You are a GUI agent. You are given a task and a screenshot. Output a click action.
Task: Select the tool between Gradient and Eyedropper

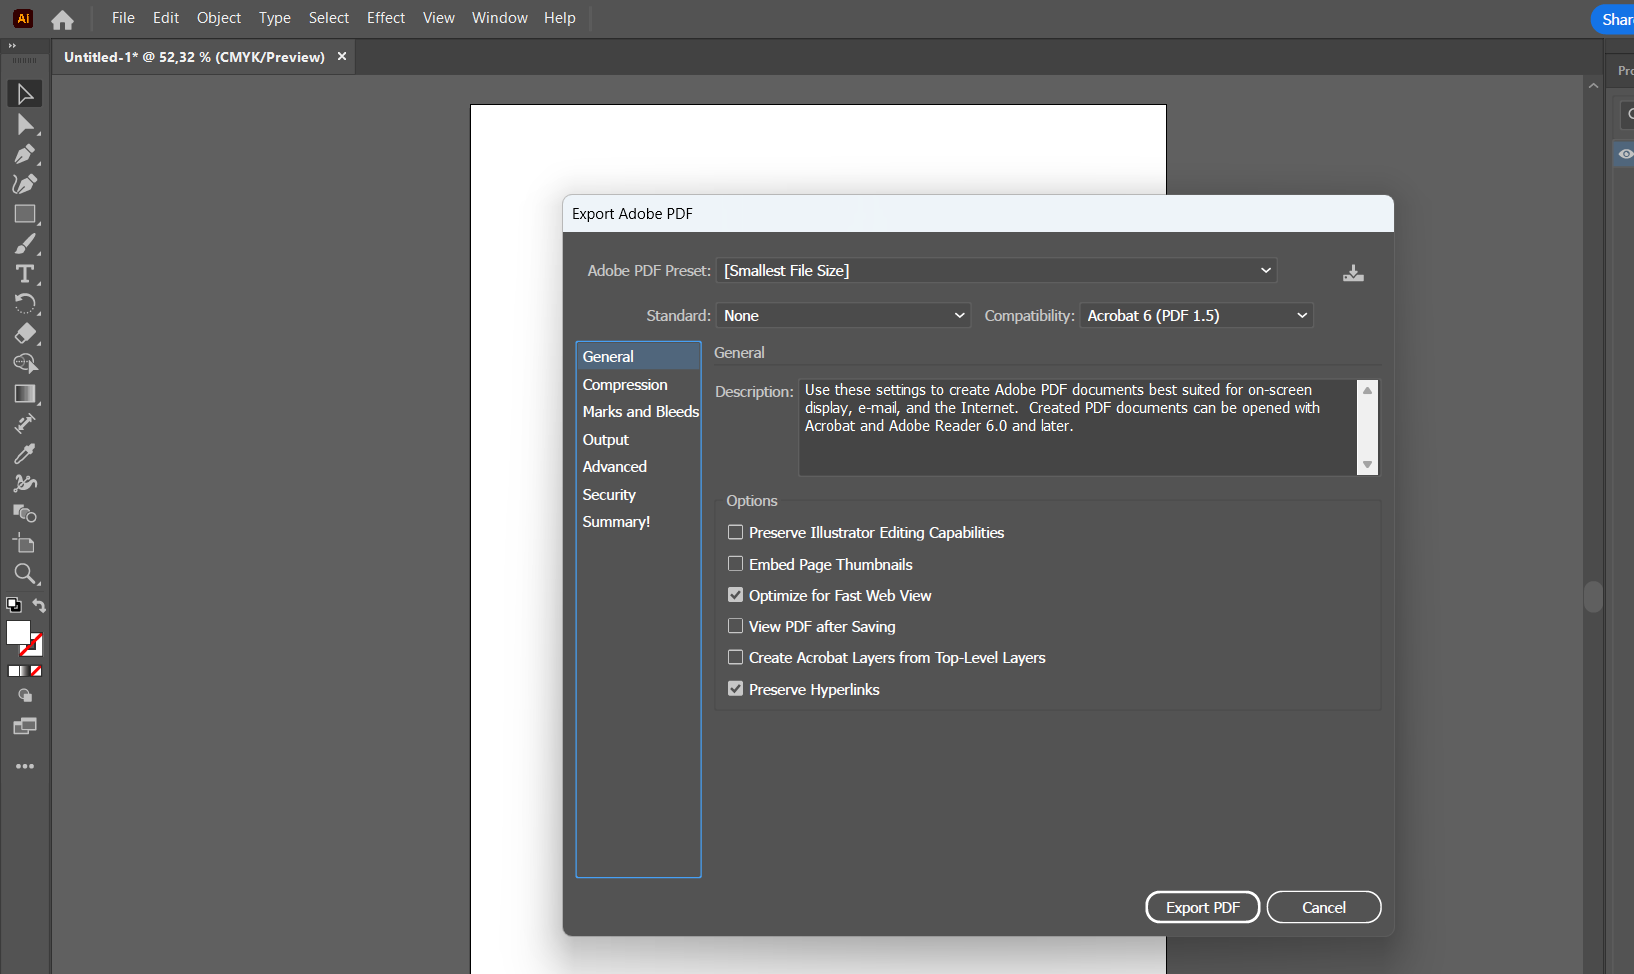25,424
